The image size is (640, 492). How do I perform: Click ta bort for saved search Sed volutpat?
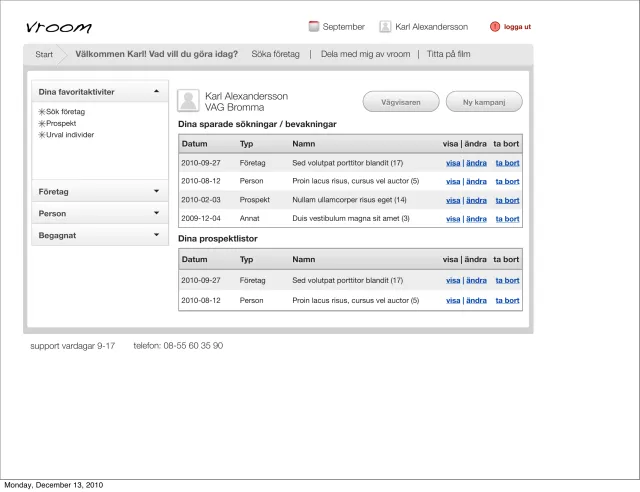[507, 163]
